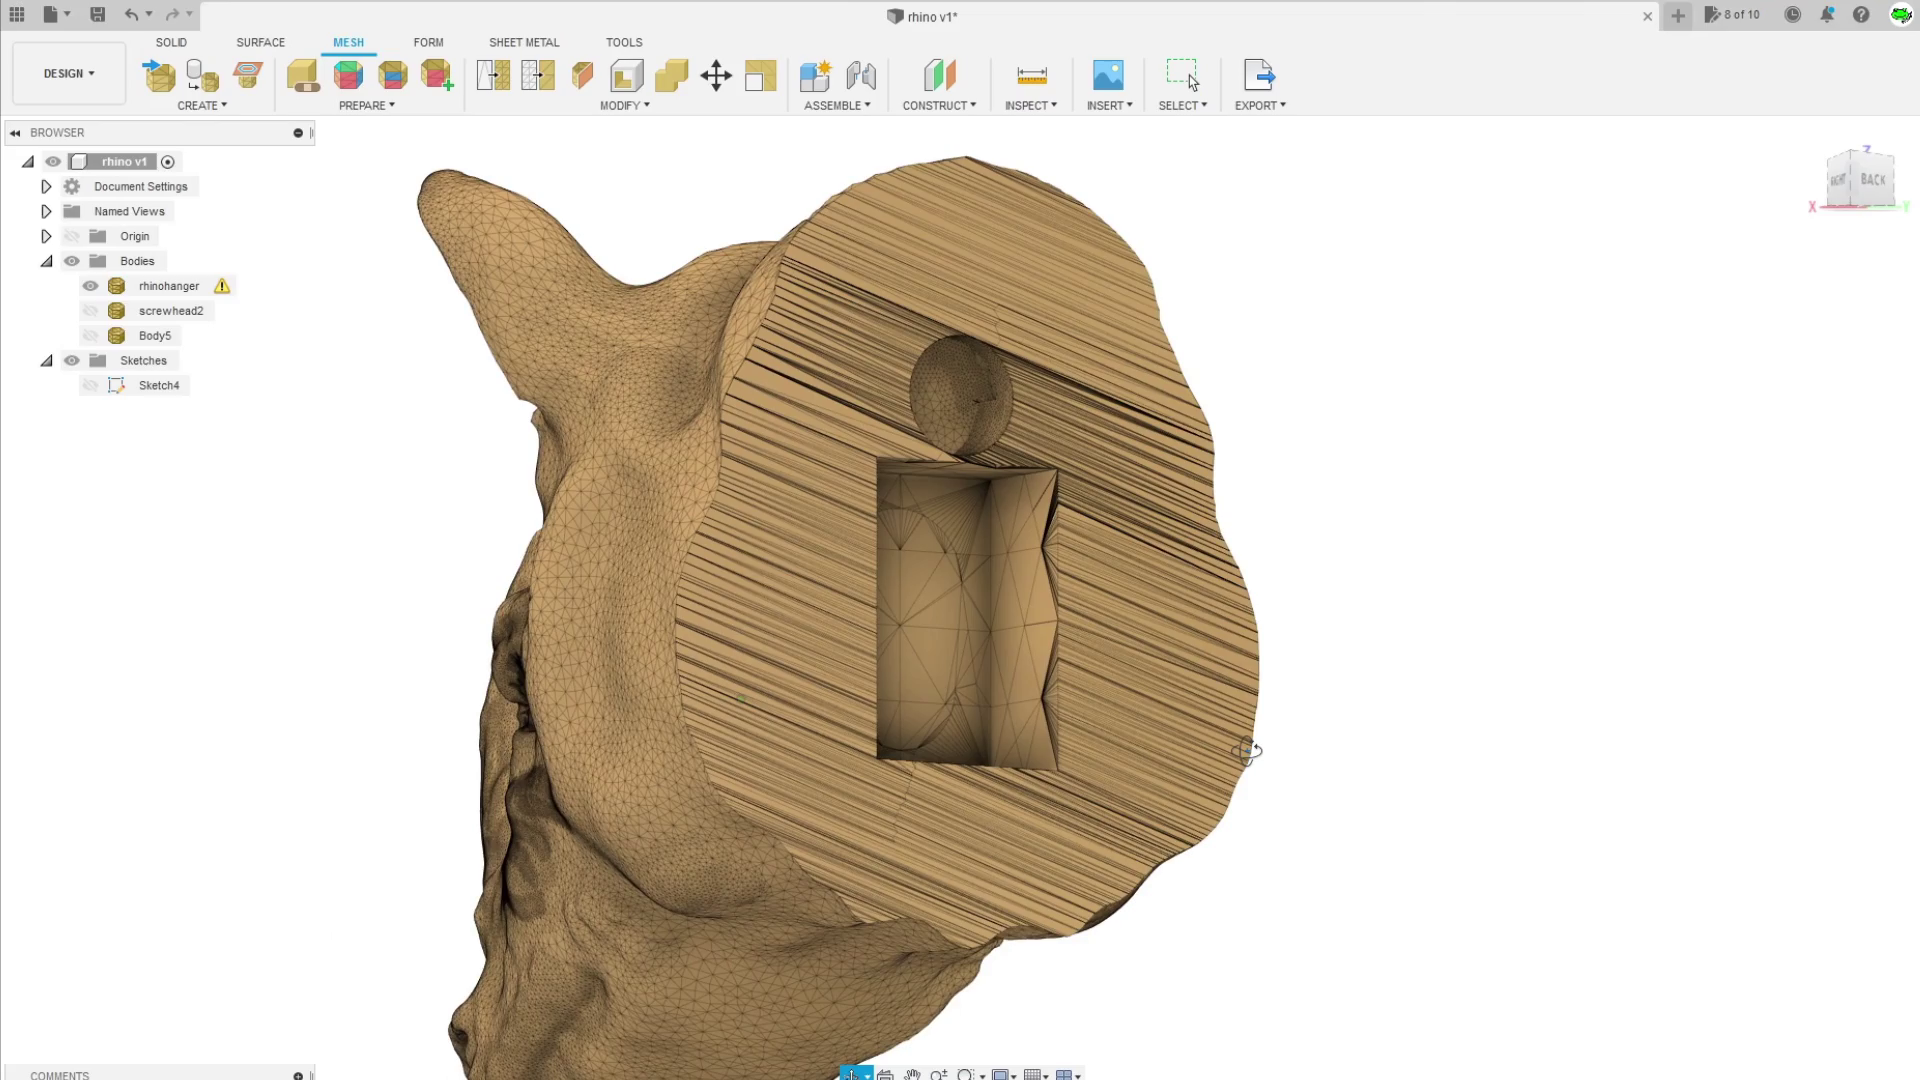Click the BACK face on the ViewCube
1920x1080 pixels.
[x=1874, y=181]
